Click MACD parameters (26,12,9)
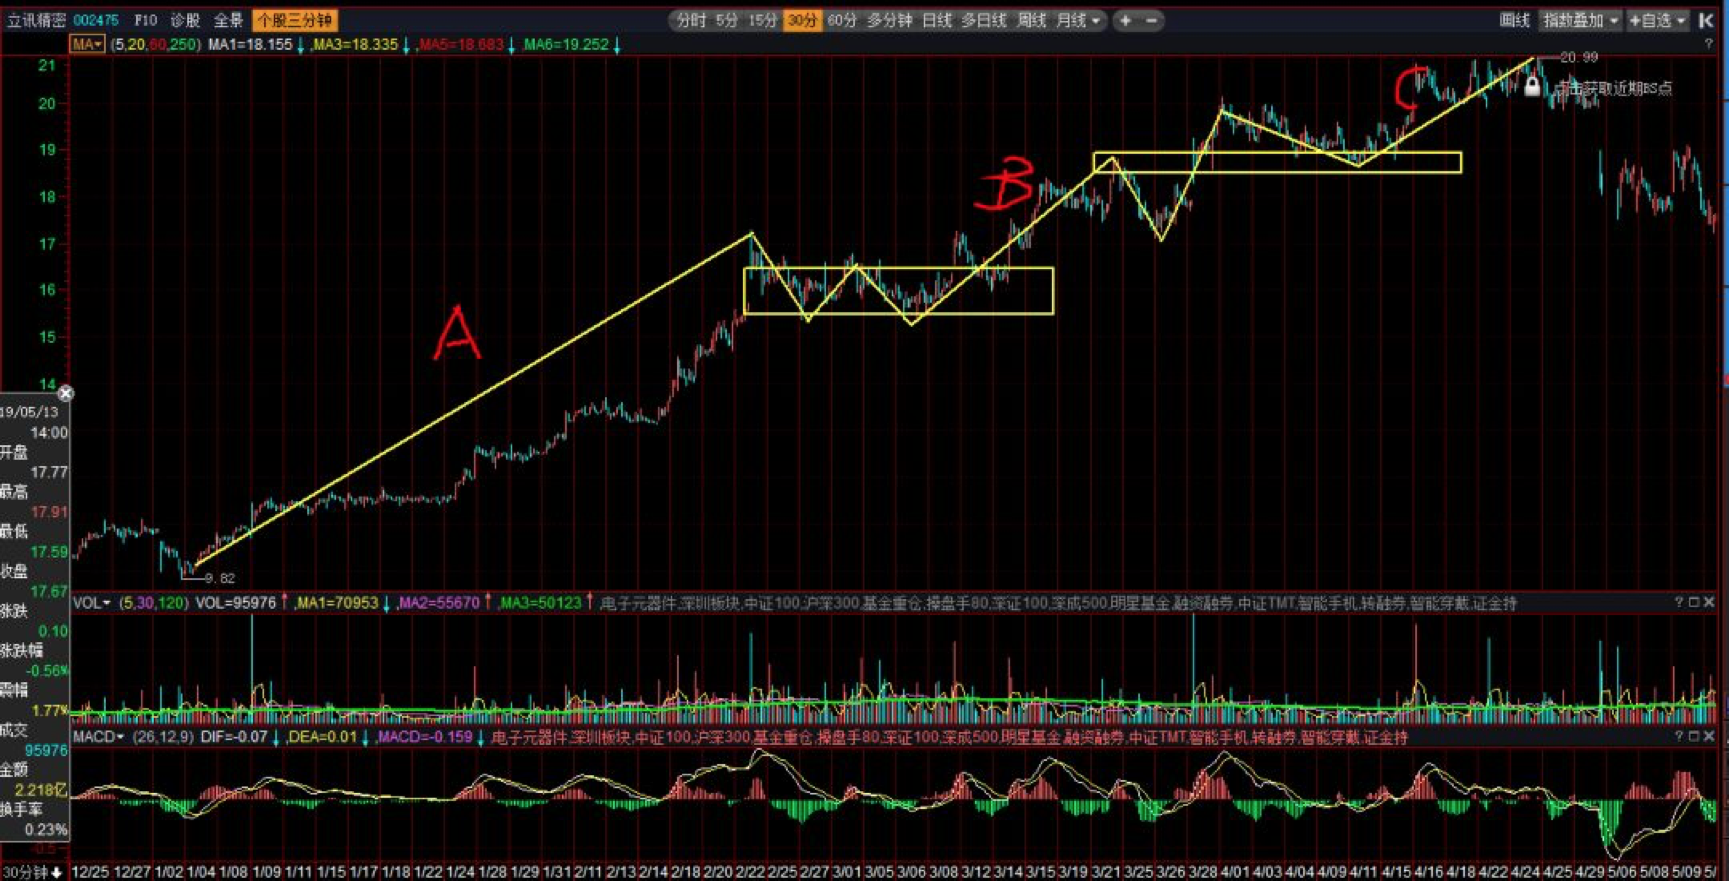Screen dimensions: 1729x881 tap(162, 737)
